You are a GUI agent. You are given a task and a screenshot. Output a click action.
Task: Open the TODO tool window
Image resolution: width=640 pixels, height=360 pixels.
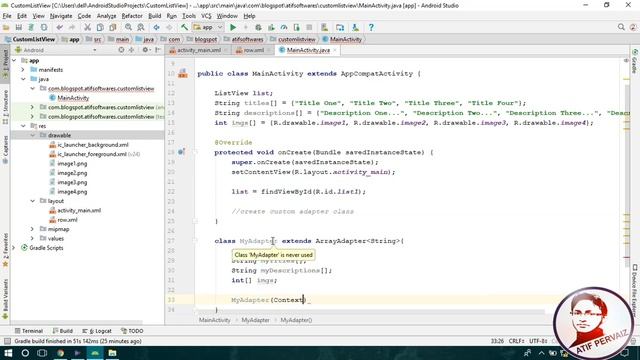[132, 331]
